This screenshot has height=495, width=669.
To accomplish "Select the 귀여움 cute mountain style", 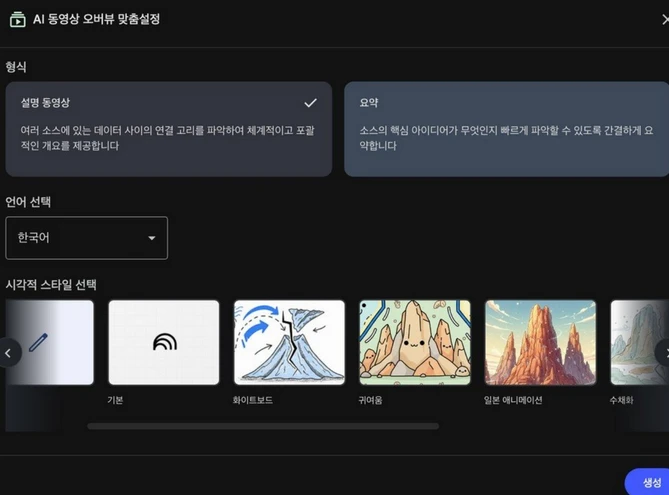I will pyautogui.click(x=415, y=342).
